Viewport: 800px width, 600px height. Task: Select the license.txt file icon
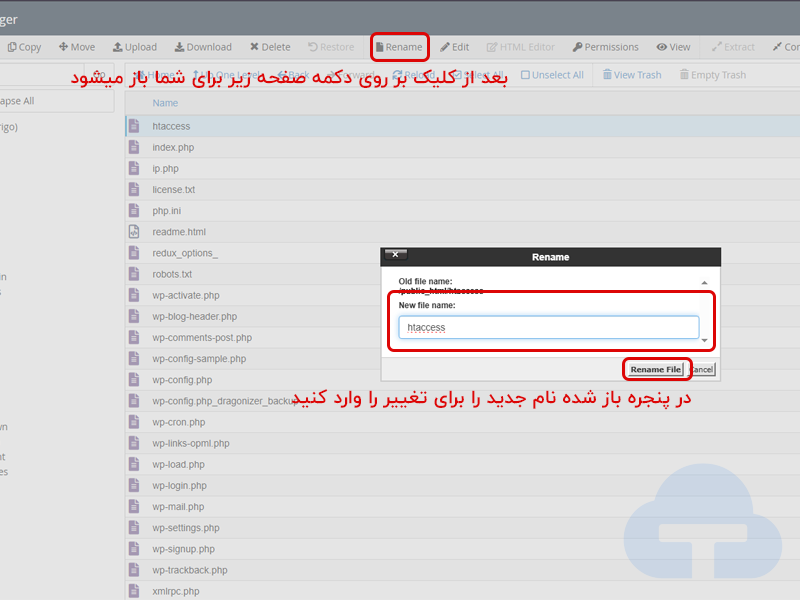tap(134, 189)
